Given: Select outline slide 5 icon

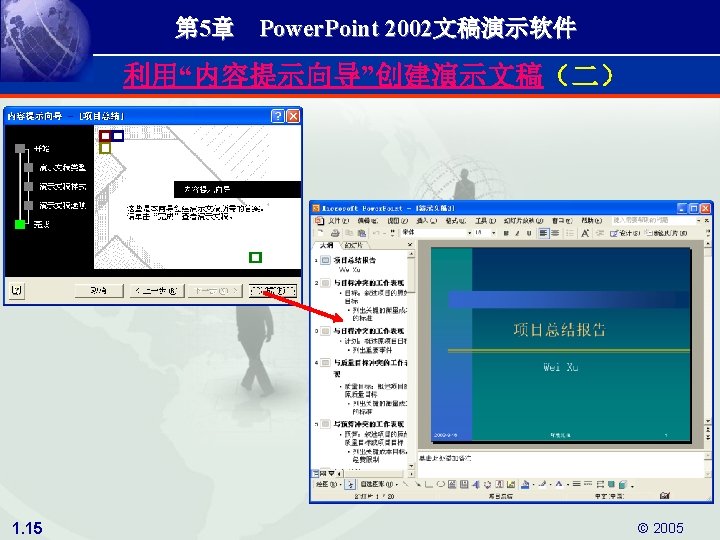Looking at the screenshot, I should [326, 424].
